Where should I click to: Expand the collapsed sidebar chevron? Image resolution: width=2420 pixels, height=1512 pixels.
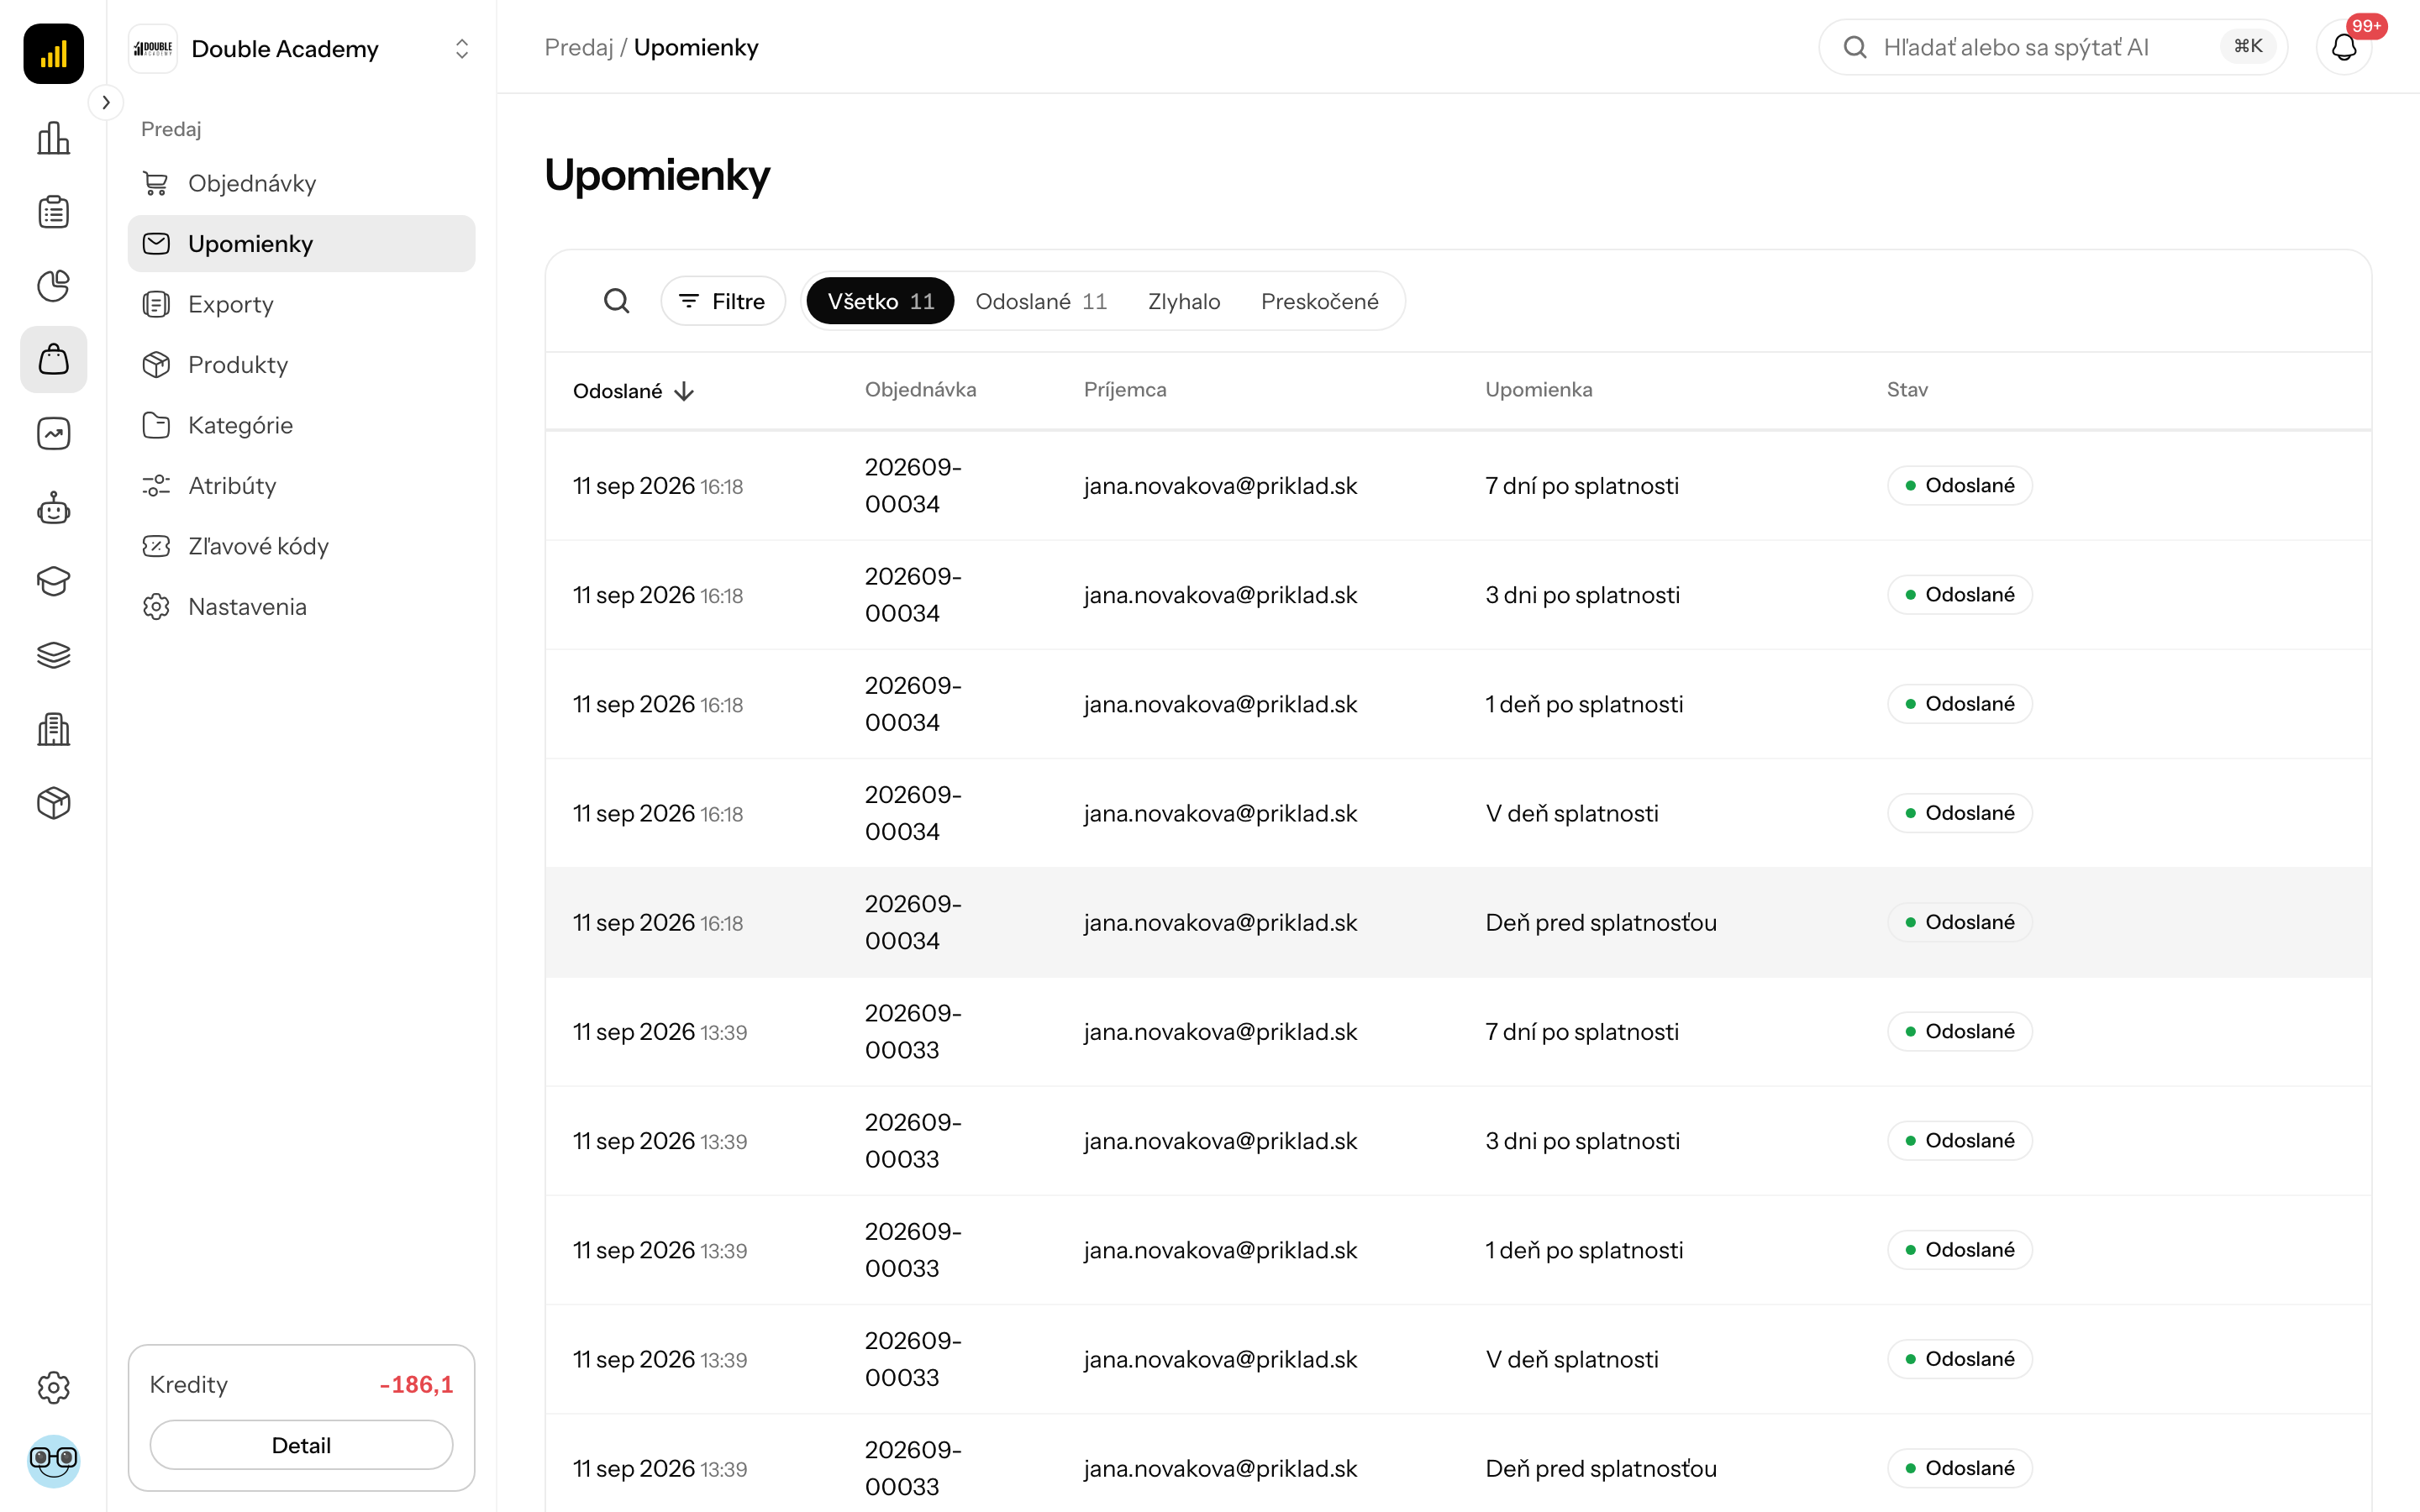tap(106, 102)
